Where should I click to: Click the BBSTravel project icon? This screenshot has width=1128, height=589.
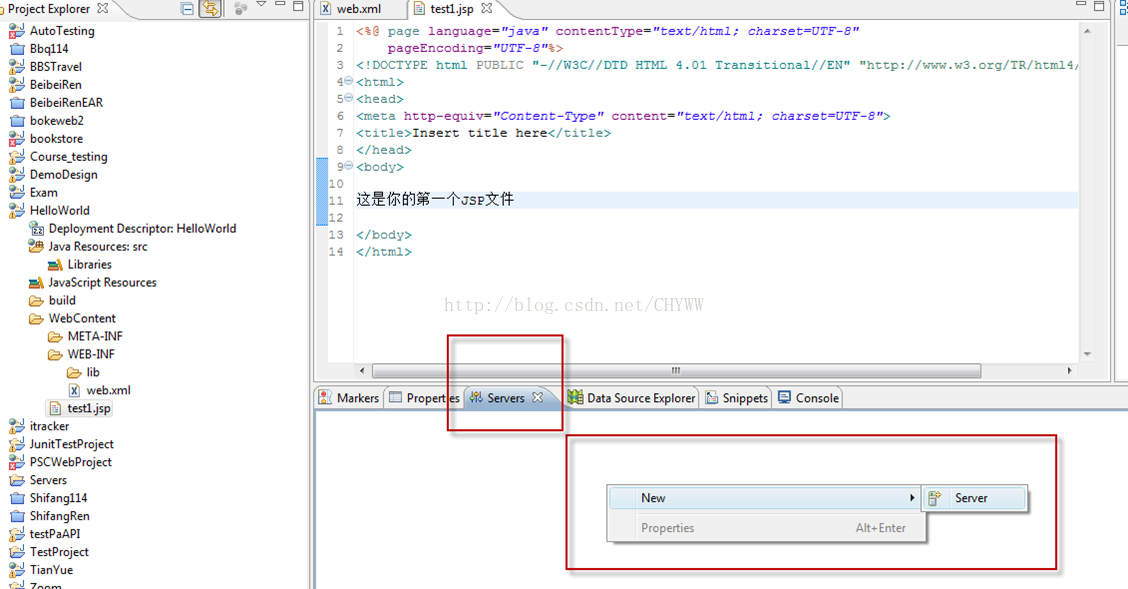tap(17, 67)
